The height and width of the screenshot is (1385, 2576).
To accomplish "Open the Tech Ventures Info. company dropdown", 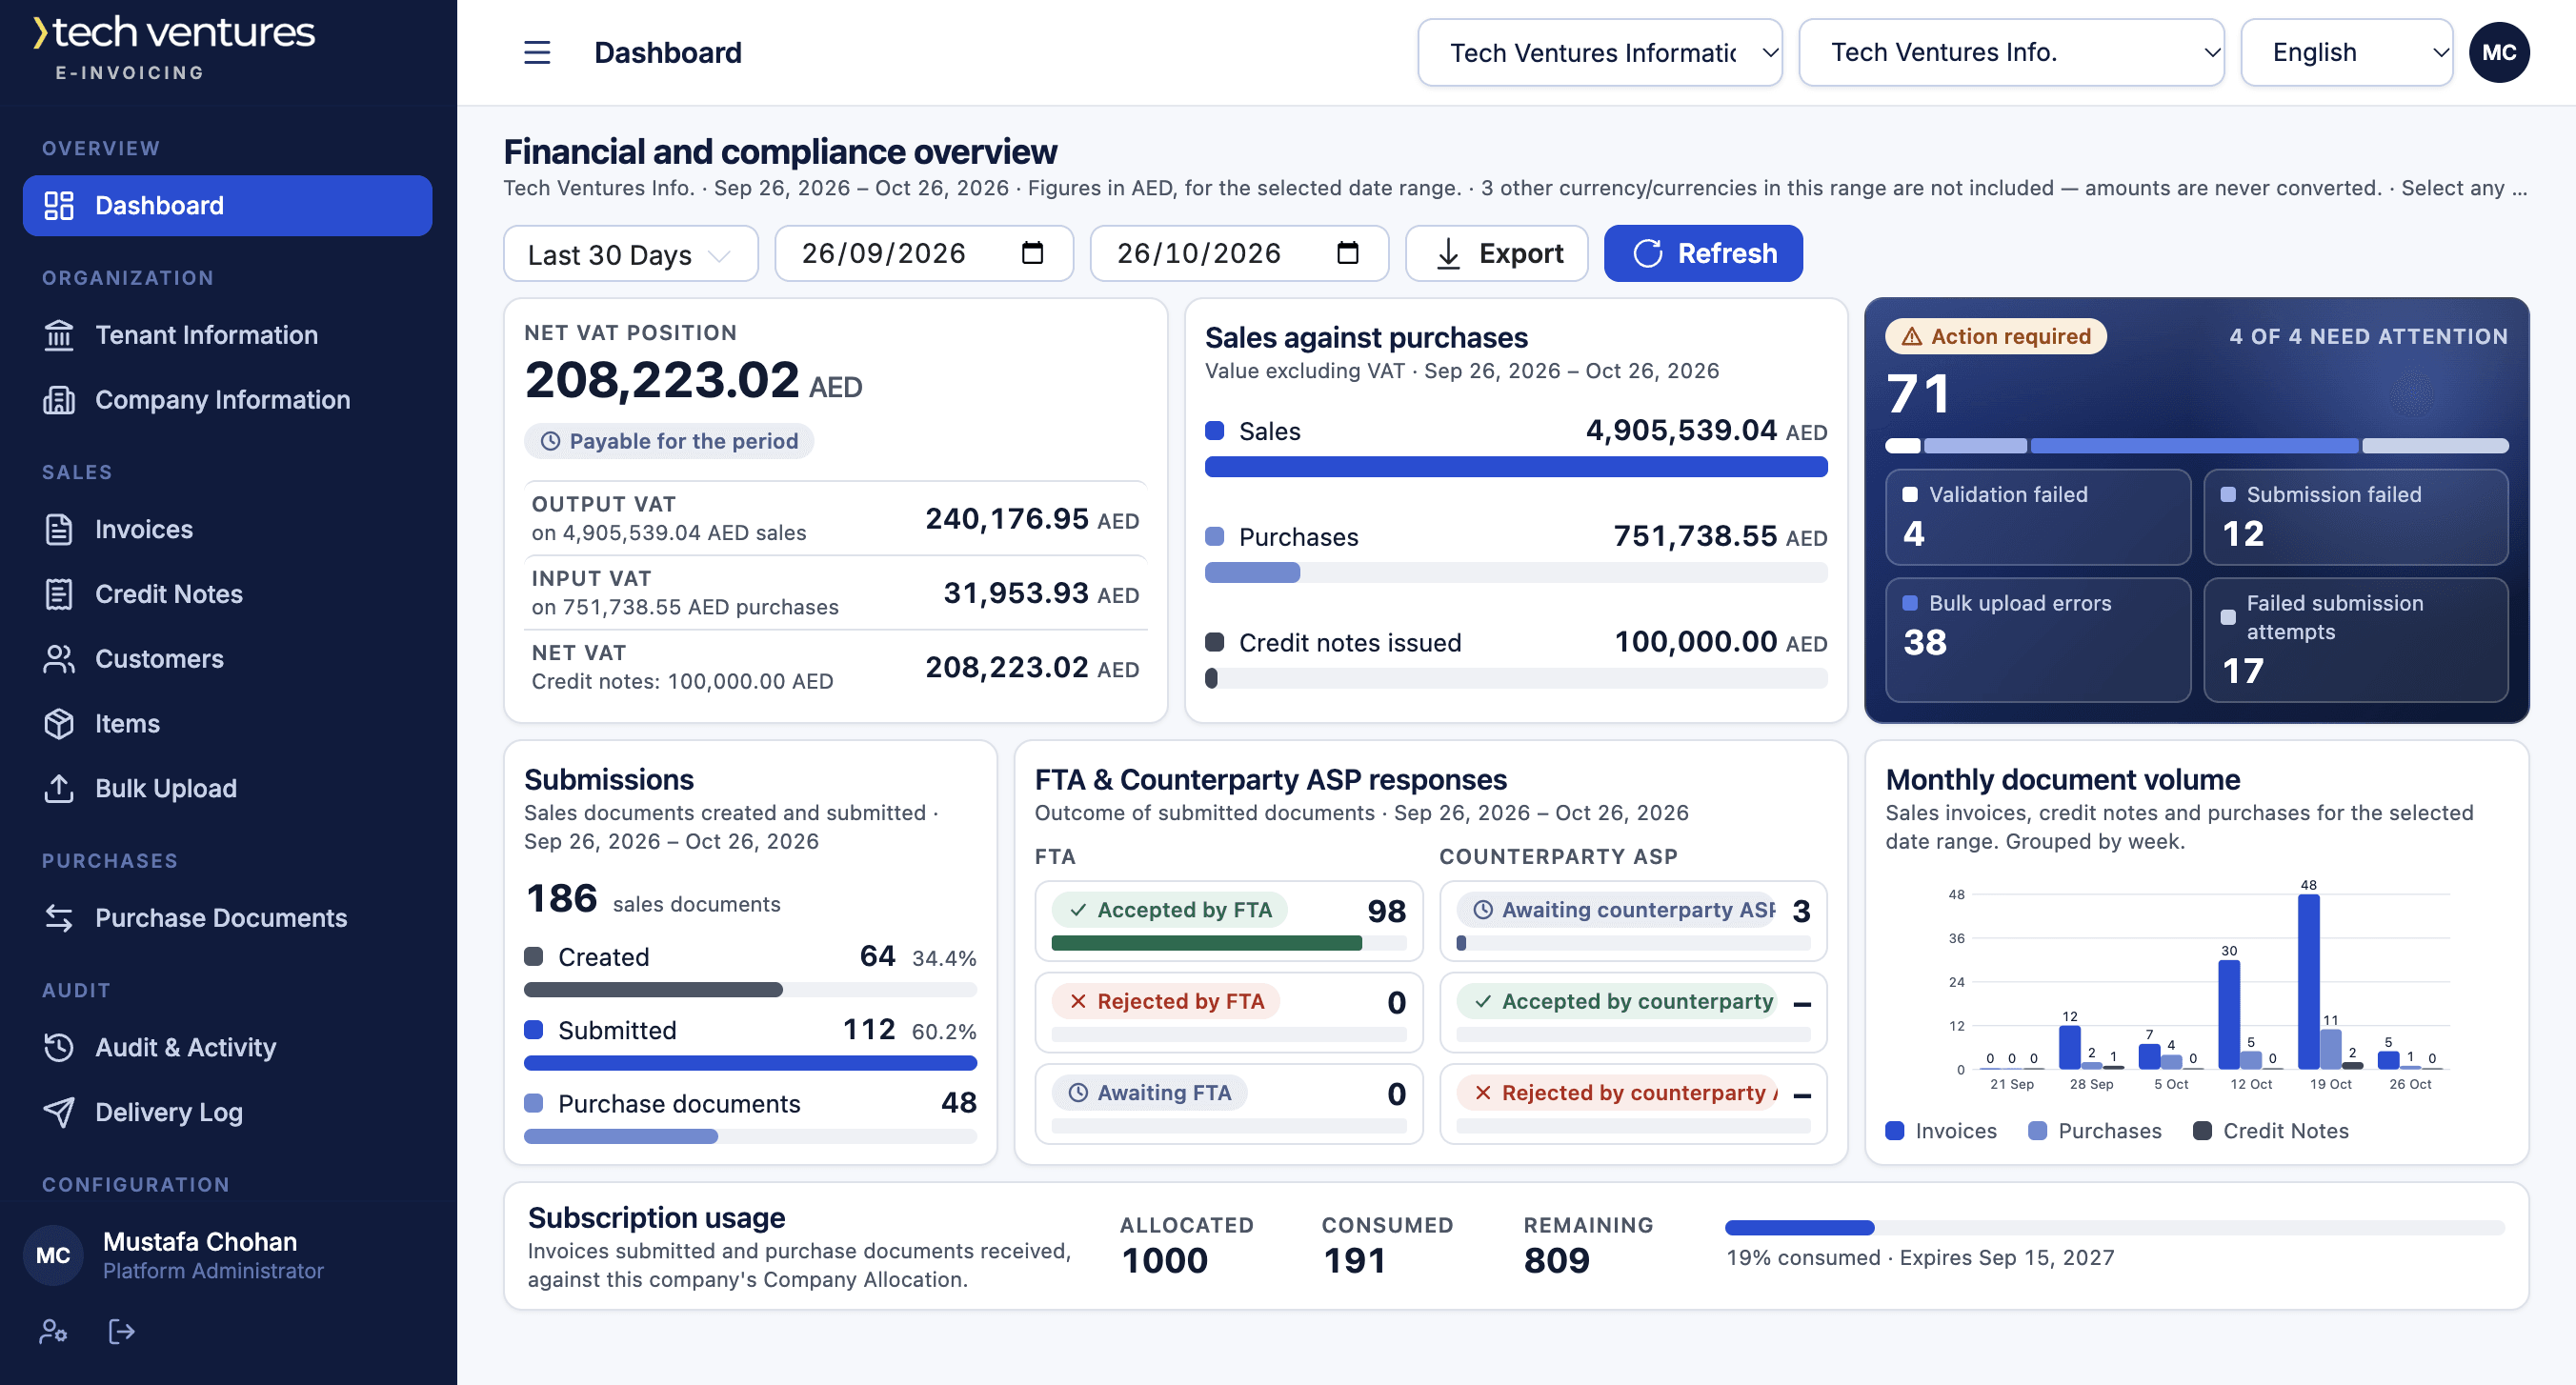I will tap(2010, 52).
